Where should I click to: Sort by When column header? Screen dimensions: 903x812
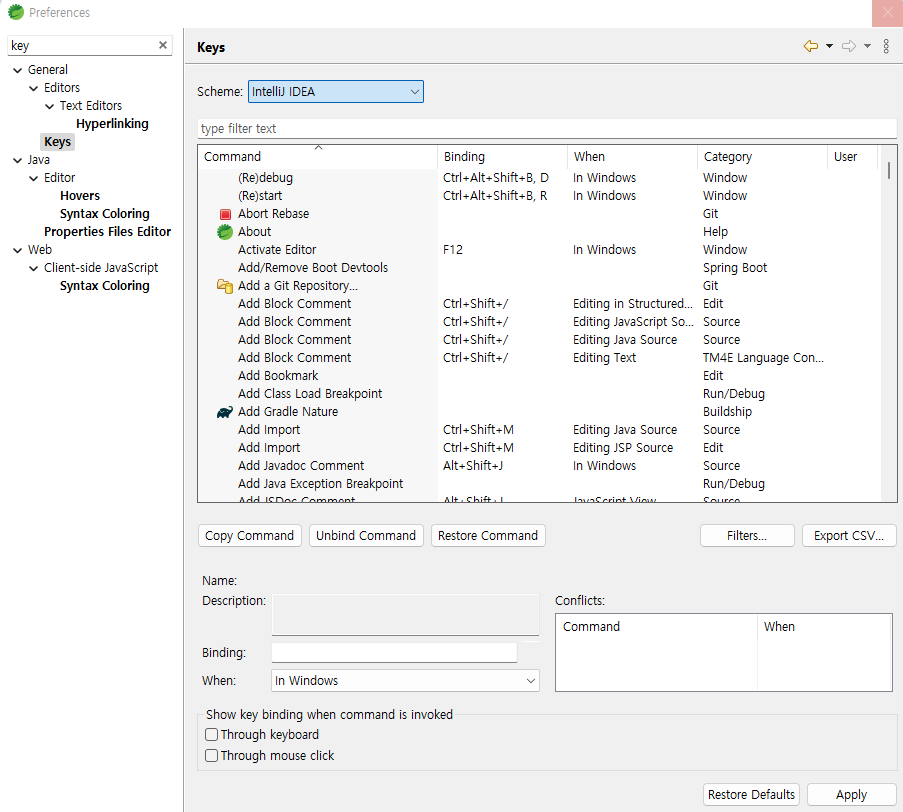tap(632, 157)
